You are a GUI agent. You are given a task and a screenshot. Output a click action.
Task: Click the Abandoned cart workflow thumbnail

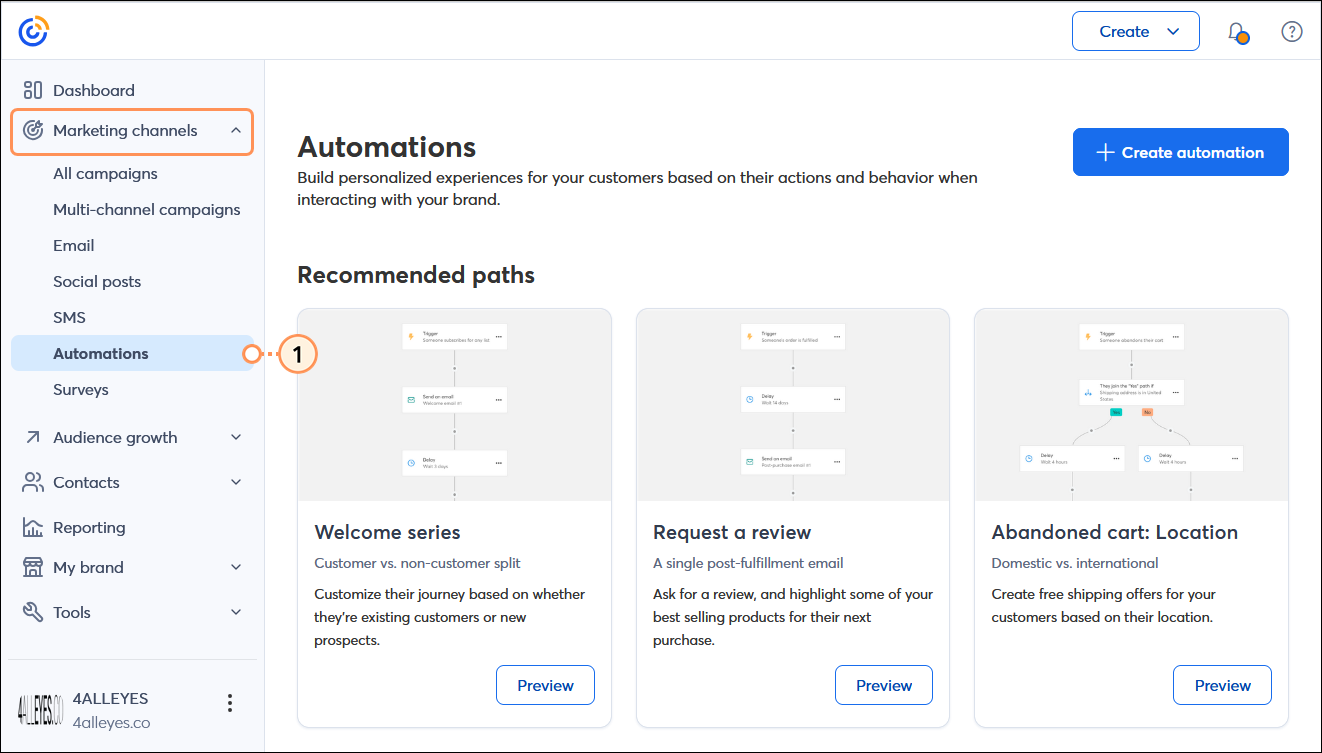1131,405
